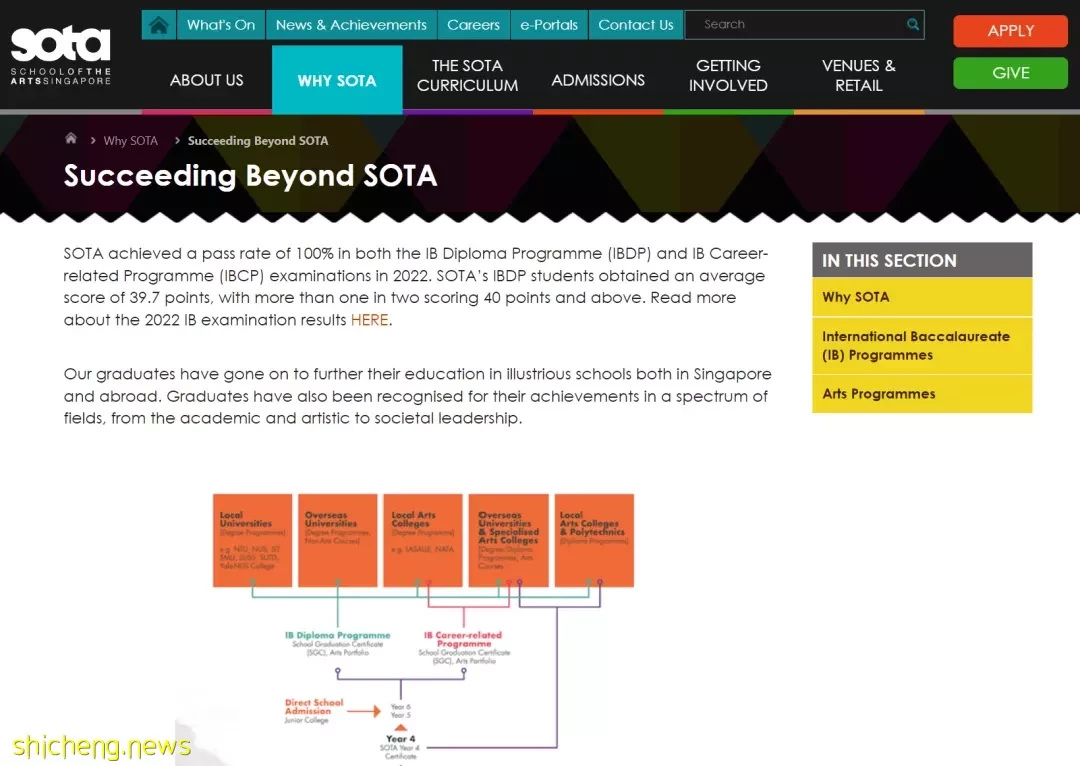This screenshot has height=766, width=1080.
Task: Open Contact Us page
Action: point(636,25)
